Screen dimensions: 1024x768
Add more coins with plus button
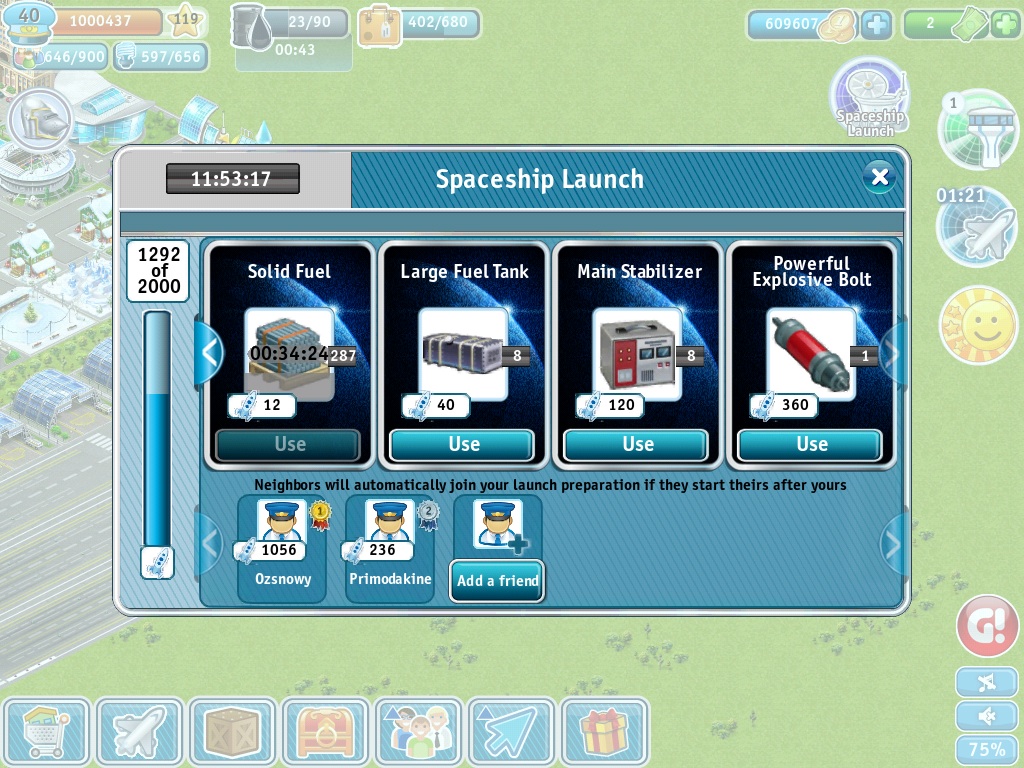tap(876, 24)
